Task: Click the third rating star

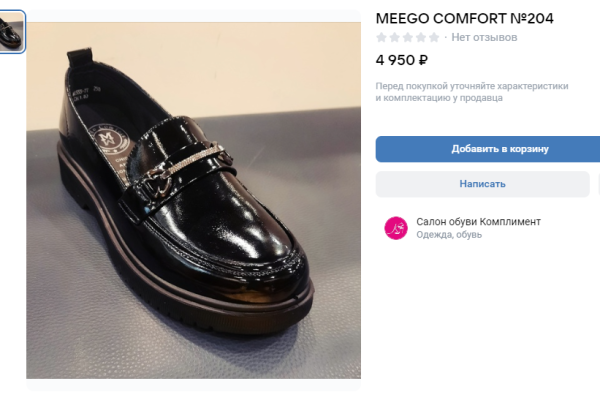Action: (x=407, y=38)
